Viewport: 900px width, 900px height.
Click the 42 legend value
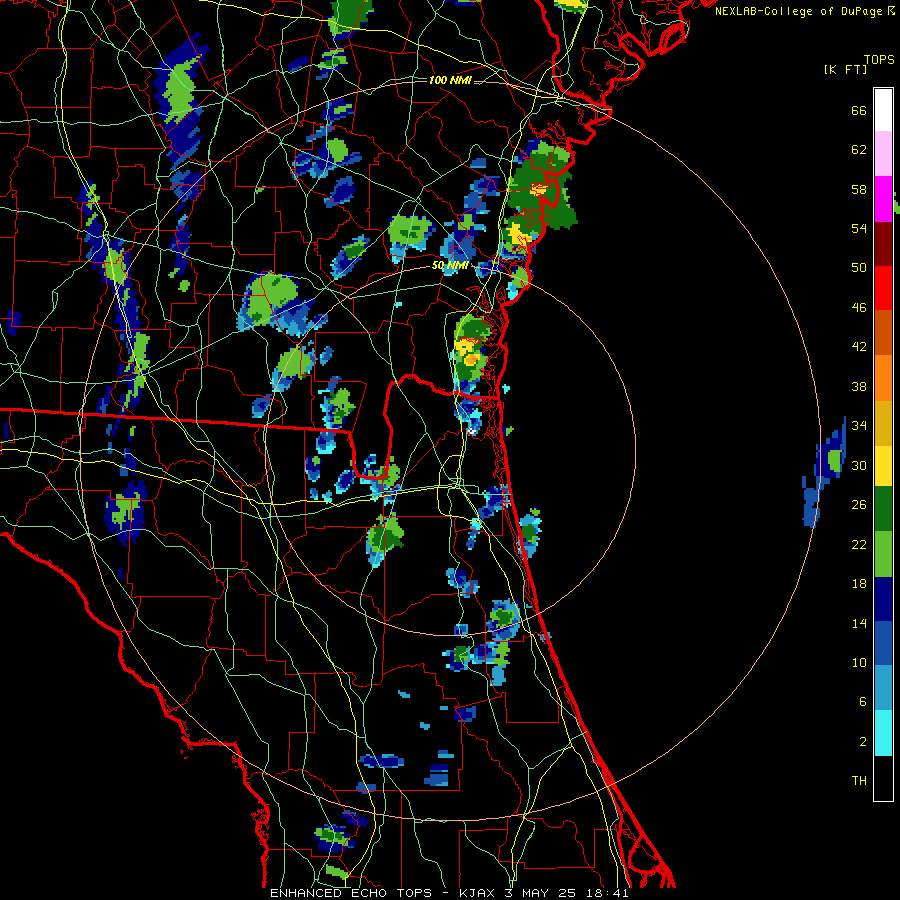point(859,347)
